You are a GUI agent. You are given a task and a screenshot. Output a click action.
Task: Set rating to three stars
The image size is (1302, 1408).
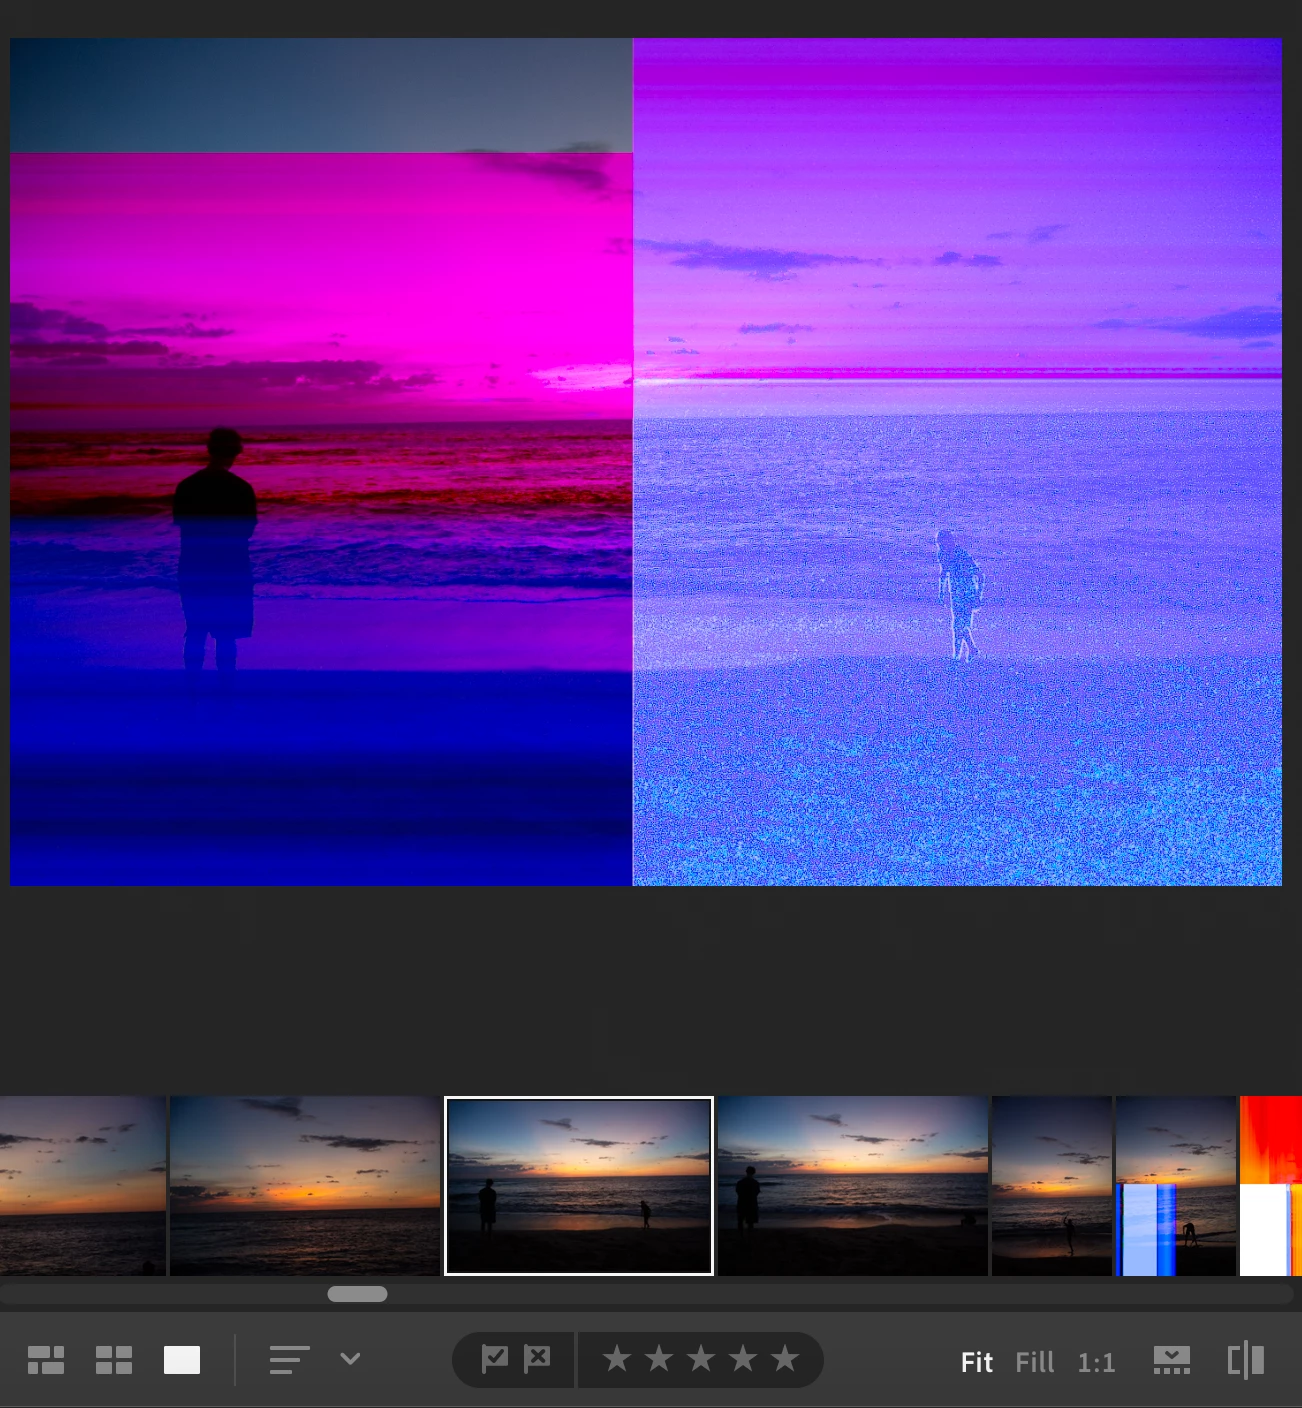[701, 1359]
